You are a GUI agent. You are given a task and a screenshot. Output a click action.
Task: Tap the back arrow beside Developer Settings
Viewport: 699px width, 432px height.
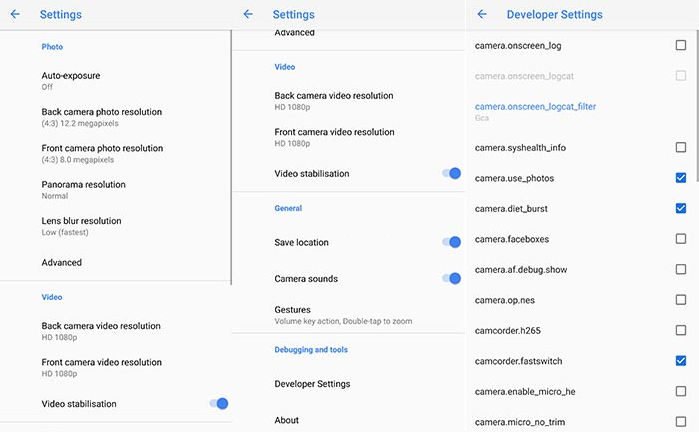pos(482,15)
